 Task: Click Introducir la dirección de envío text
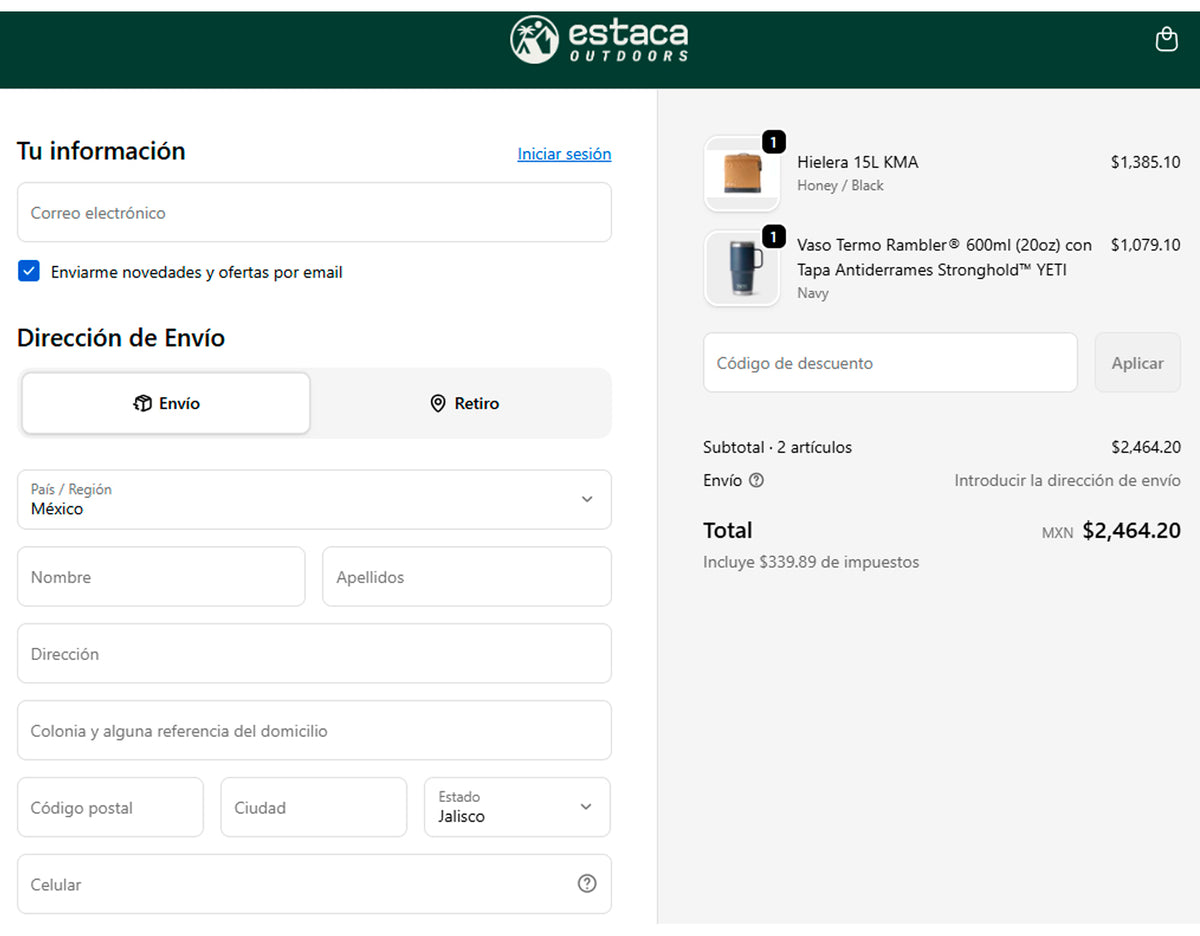point(1067,480)
